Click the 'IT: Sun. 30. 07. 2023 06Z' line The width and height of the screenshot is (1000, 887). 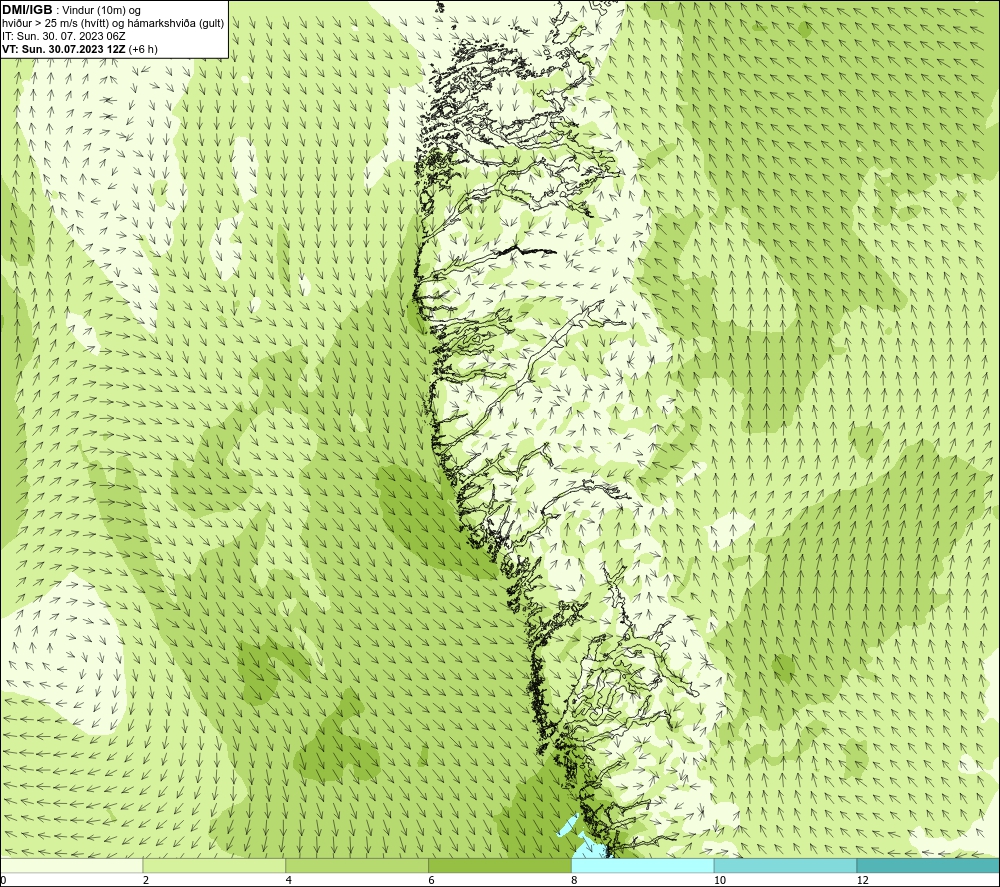(x=64, y=36)
